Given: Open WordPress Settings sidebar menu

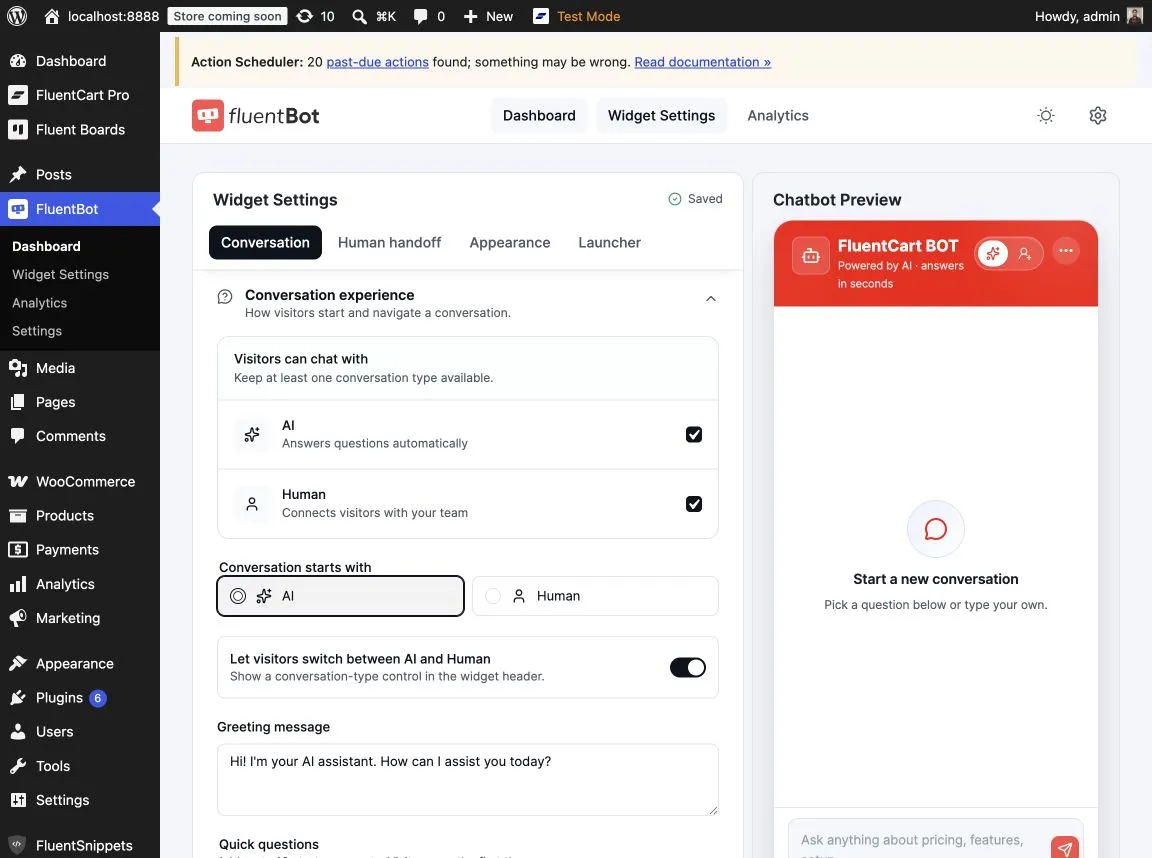Looking at the screenshot, I should 62,800.
